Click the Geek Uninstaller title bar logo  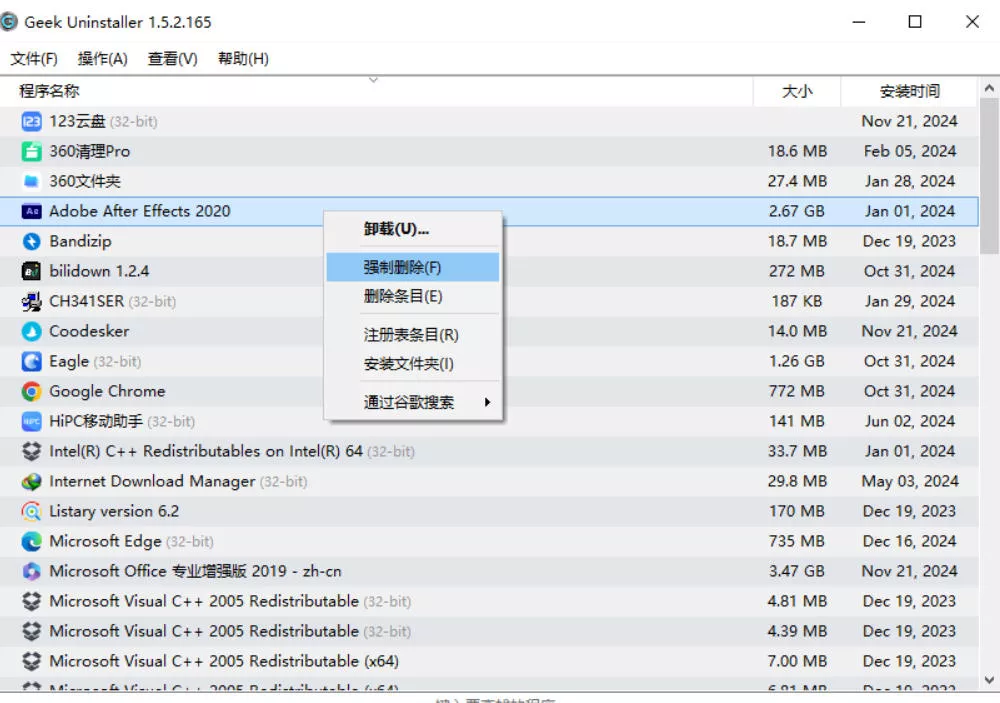pyautogui.click(x=8, y=22)
